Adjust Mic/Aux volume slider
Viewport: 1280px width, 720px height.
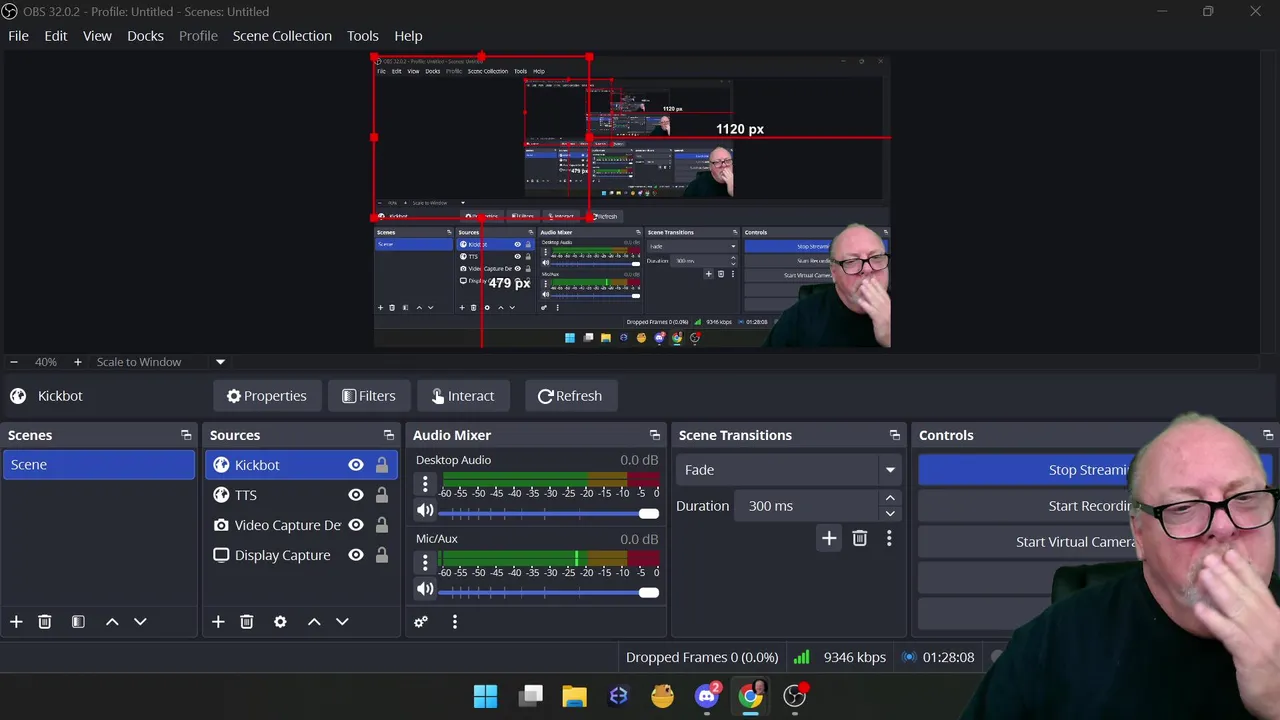coord(548,592)
